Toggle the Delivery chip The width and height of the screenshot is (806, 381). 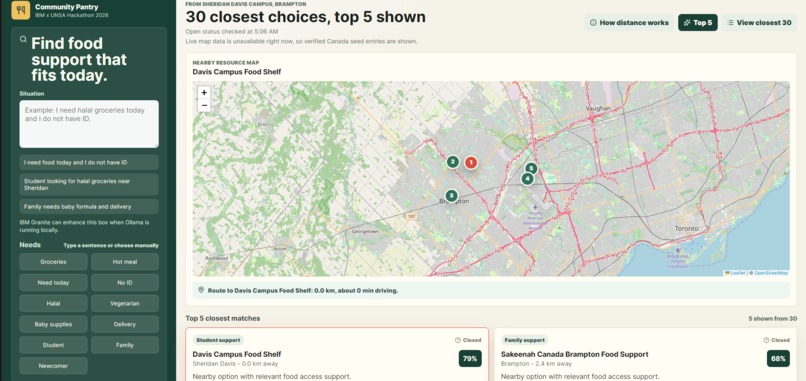click(125, 324)
